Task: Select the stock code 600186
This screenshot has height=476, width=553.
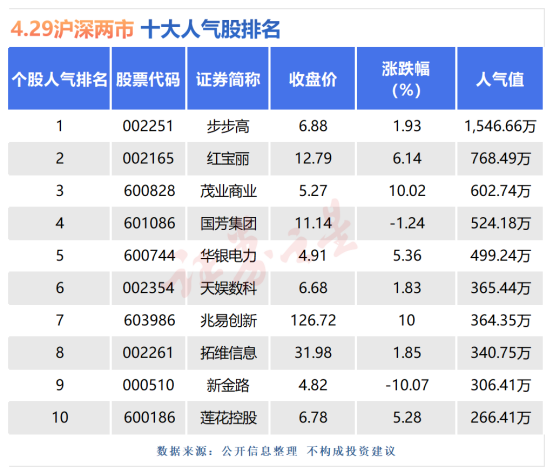Action: (150, 417)
